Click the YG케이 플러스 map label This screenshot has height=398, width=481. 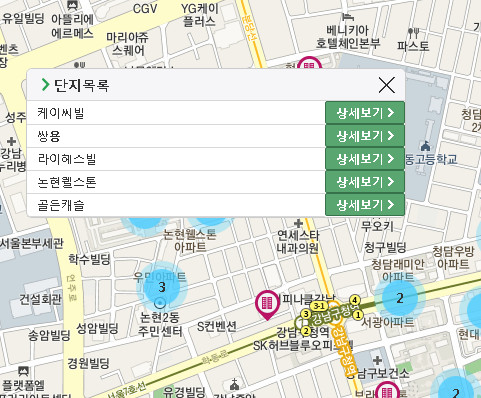pyautogui.click(x=199, y=15)
